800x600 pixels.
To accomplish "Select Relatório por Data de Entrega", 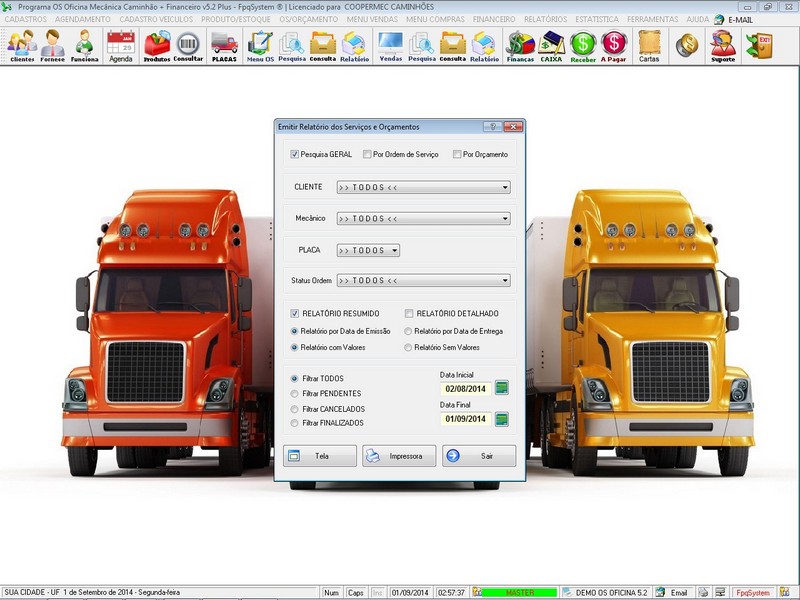I will [408, 331].
